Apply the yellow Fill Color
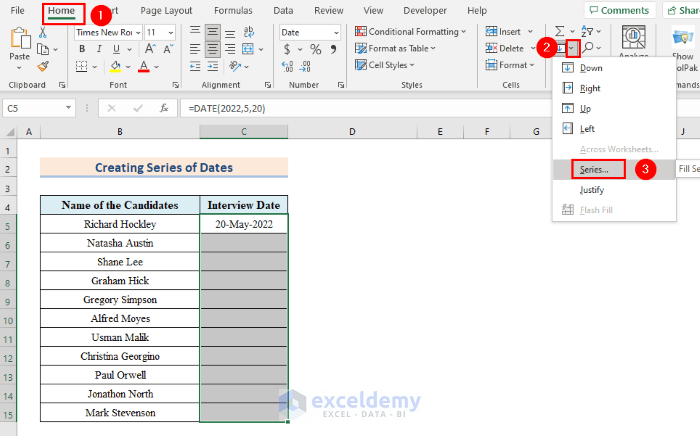The image size is (700, 436). tap(116, 66)
